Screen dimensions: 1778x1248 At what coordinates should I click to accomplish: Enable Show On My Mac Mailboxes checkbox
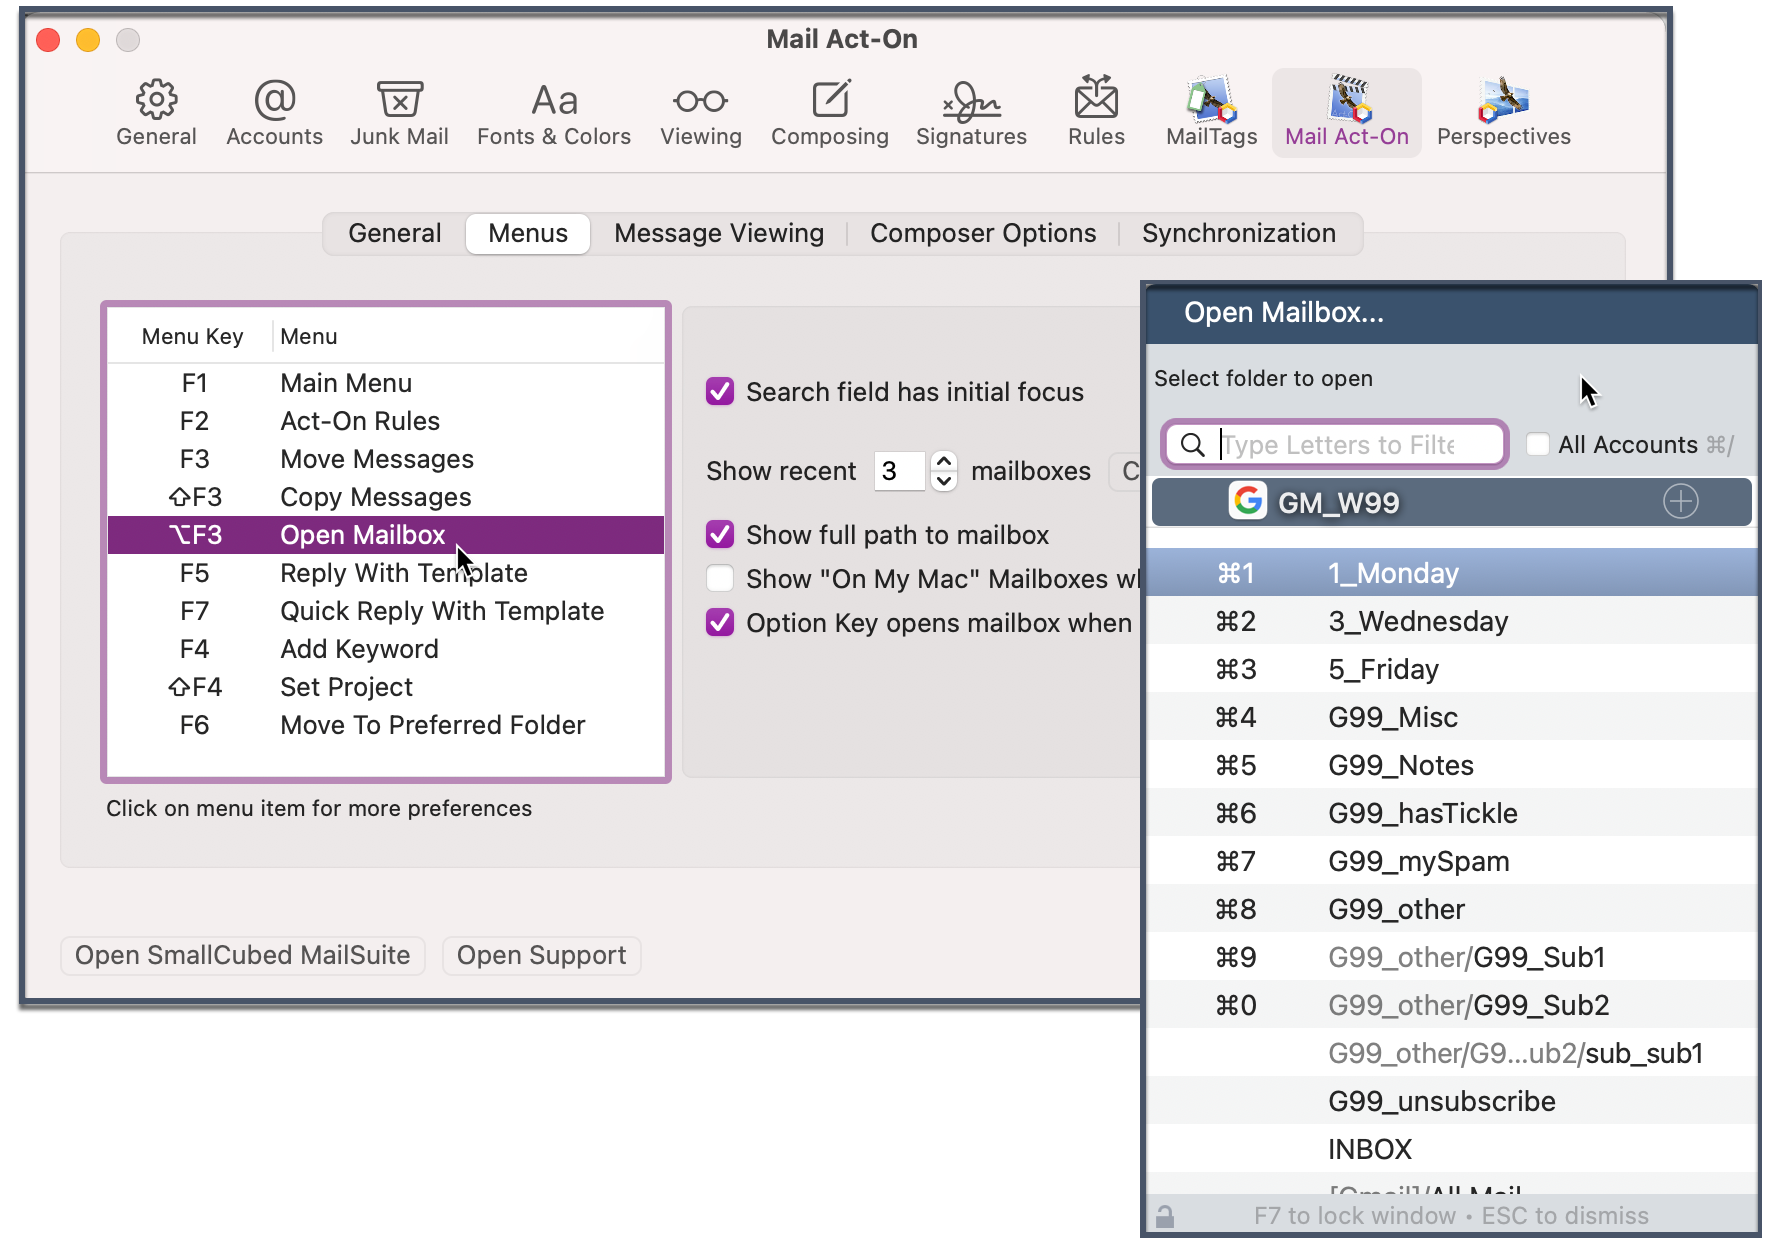click(720, 578)
